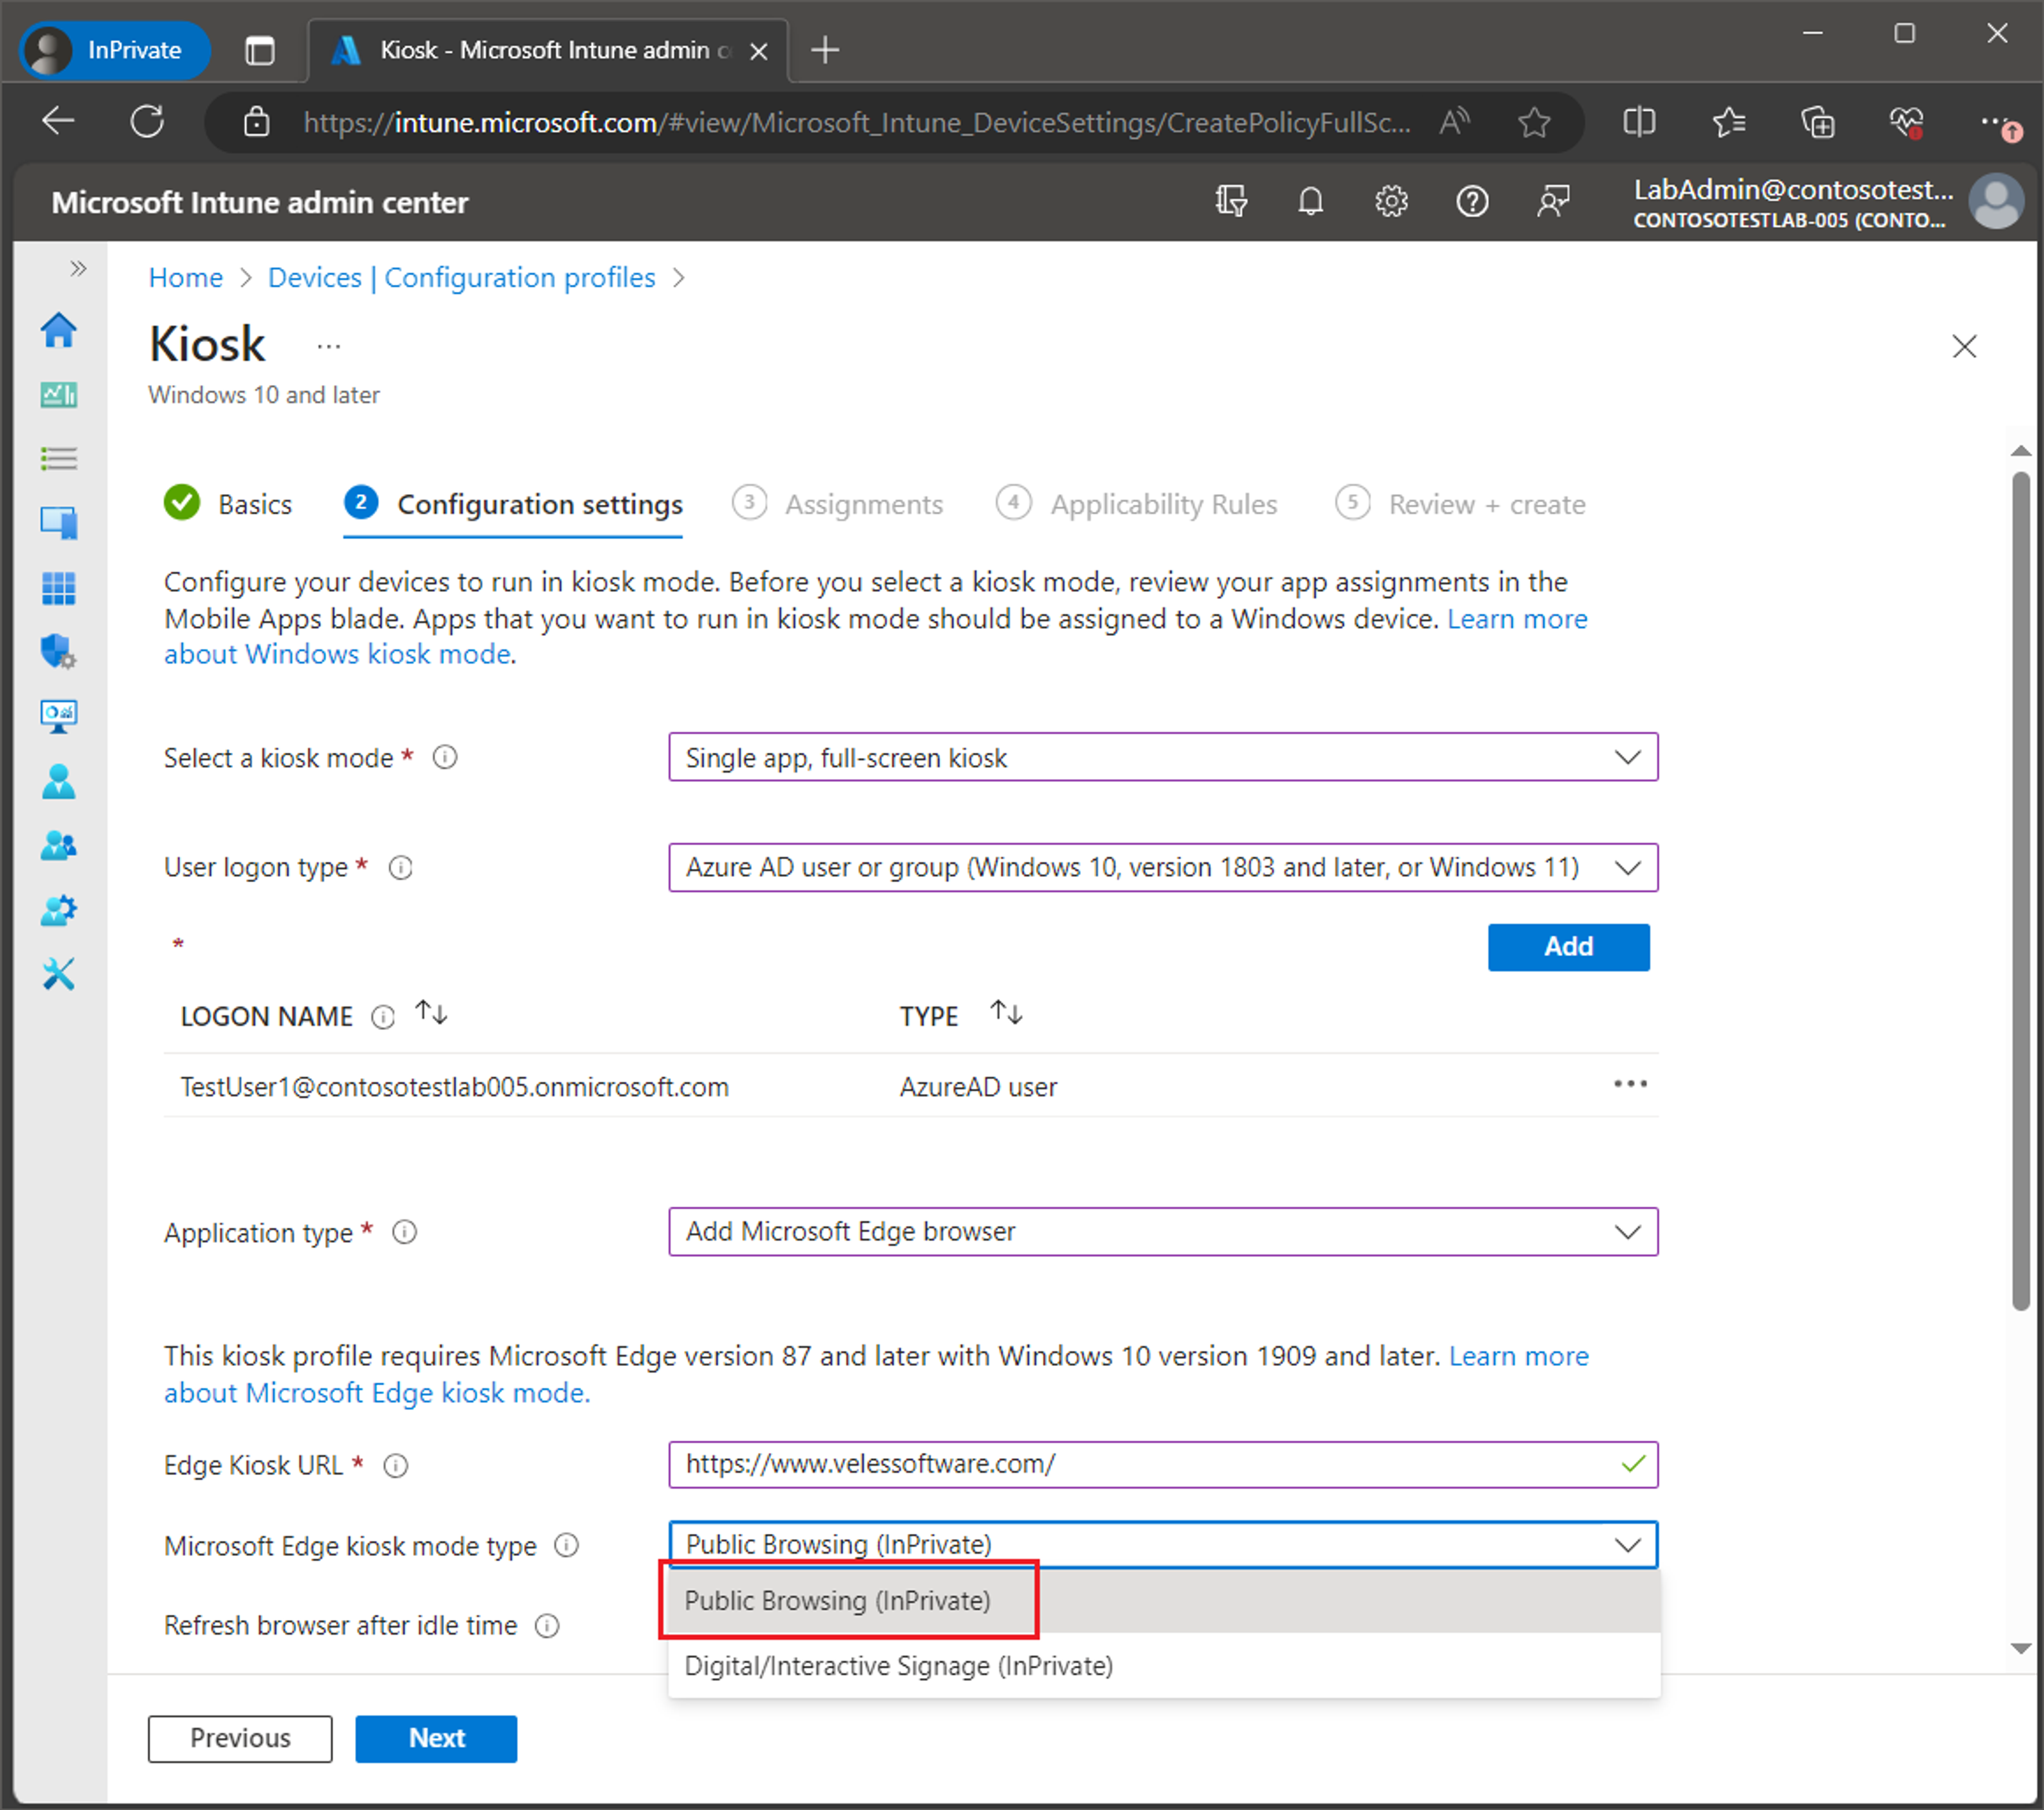Open a new browser tab
The image size is (2044, 1810).
coord(825,50)
